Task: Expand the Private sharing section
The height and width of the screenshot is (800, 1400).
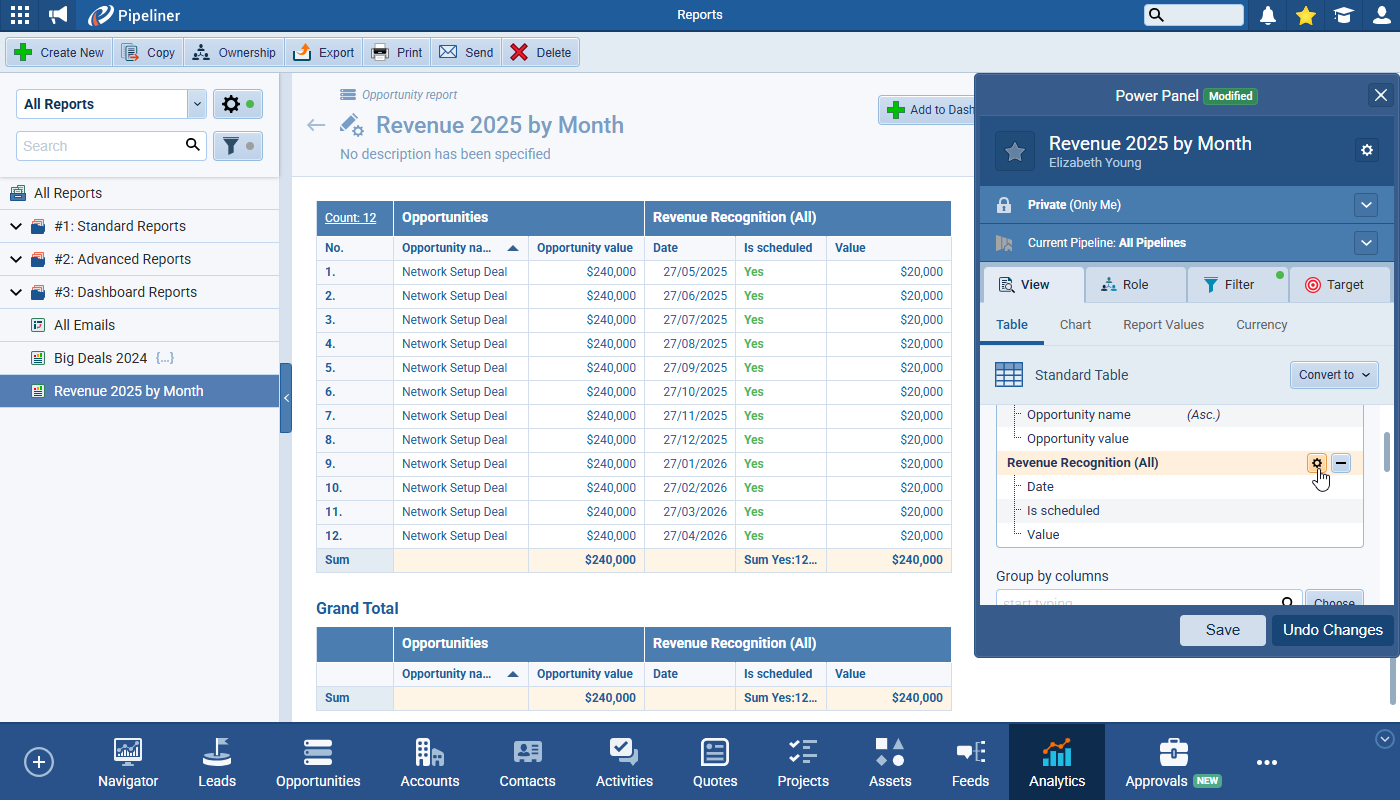Action: (1366, 205)
